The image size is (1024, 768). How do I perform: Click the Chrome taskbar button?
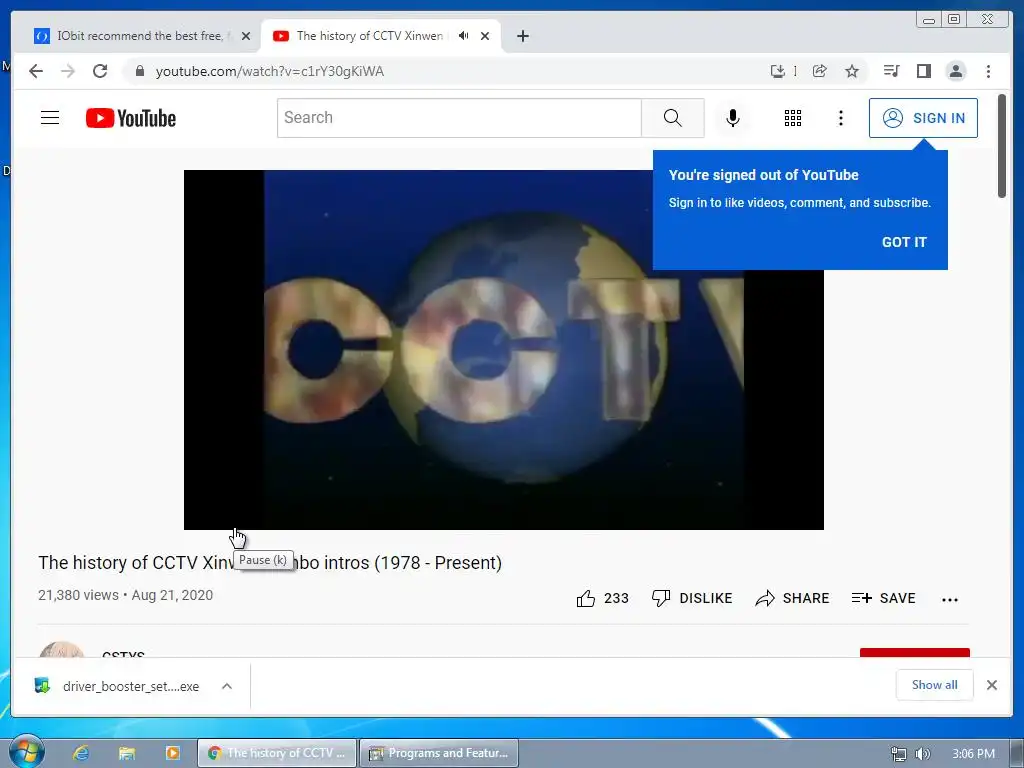[277, 753]
